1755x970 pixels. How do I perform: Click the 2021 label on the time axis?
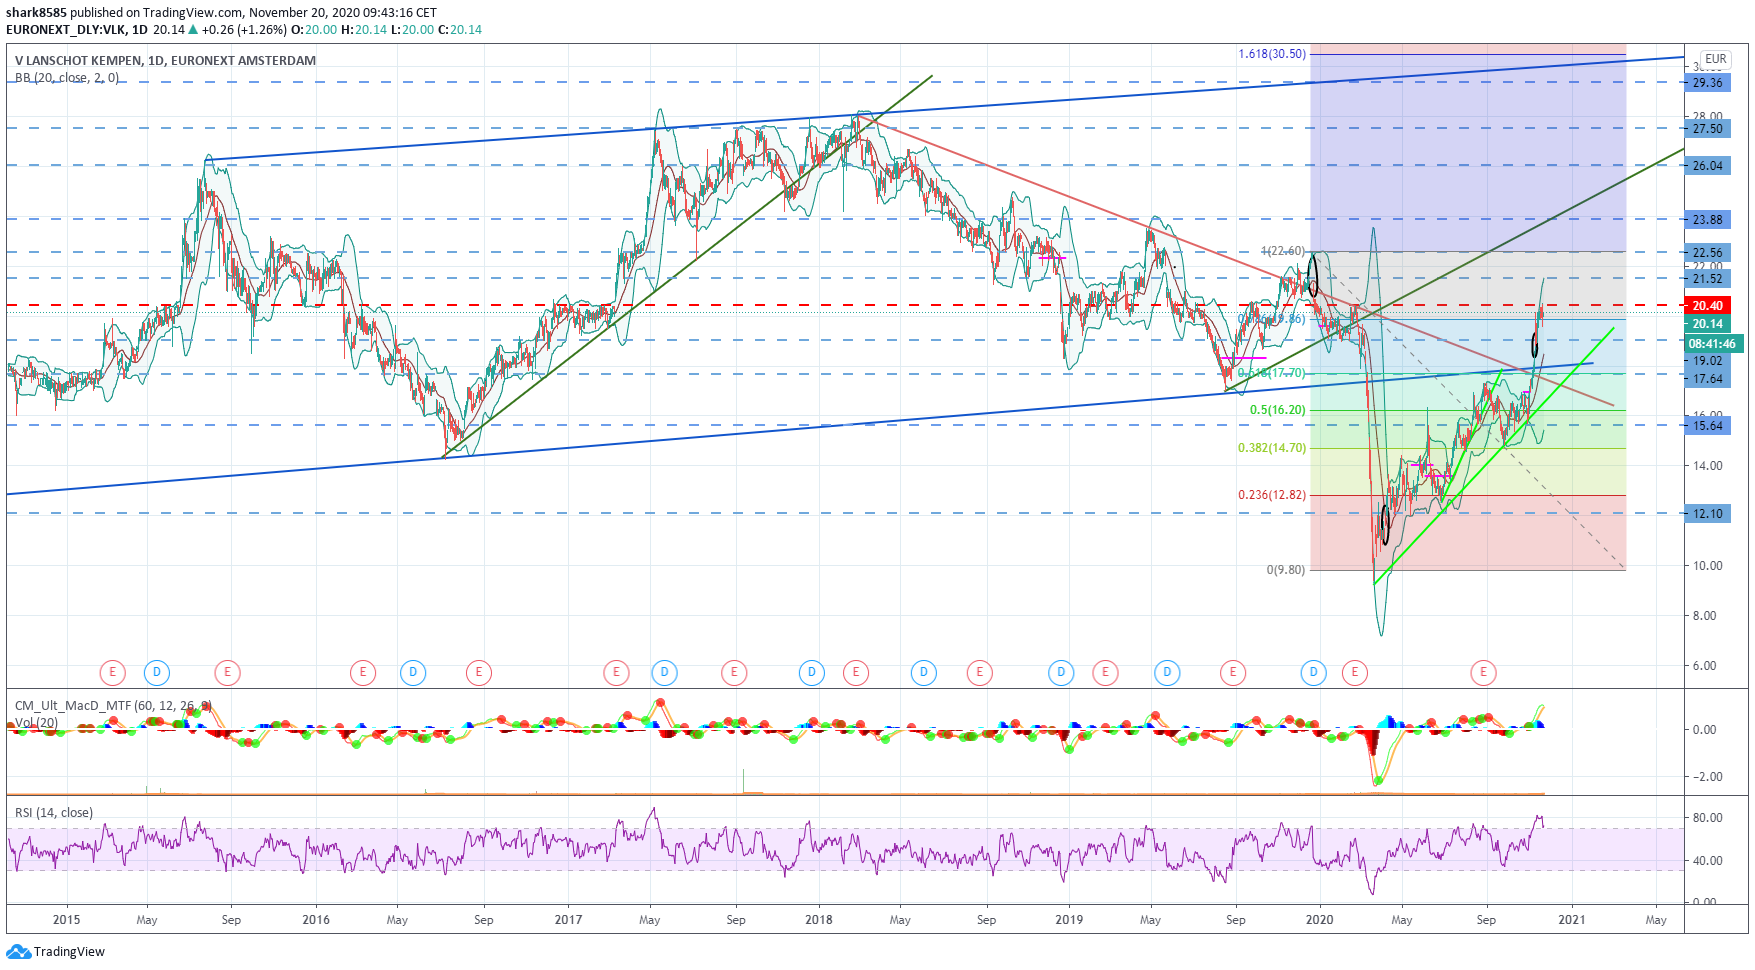click(x=1572, y=920)
